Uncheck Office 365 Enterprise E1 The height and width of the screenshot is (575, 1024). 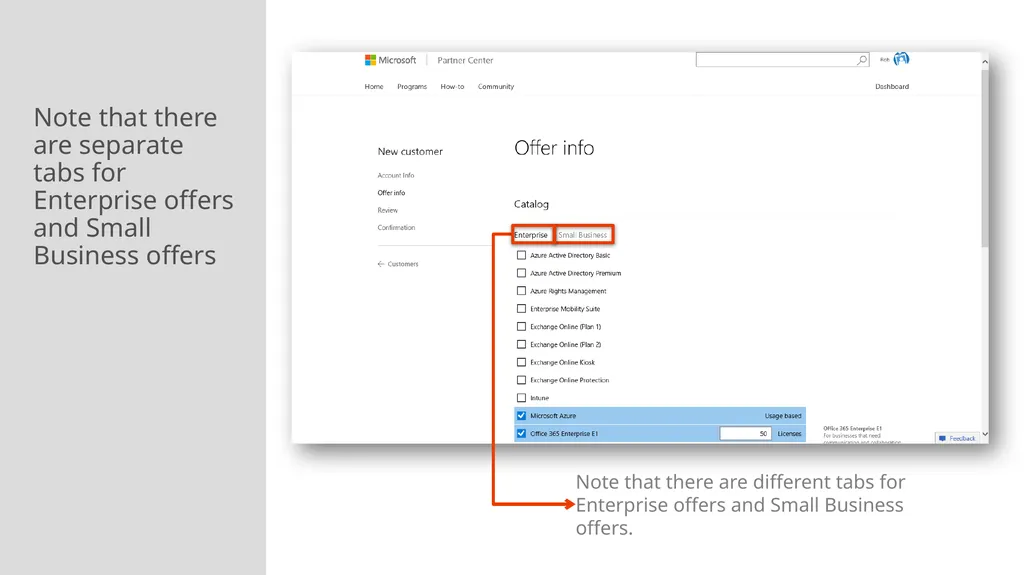[x=521, y=433]
